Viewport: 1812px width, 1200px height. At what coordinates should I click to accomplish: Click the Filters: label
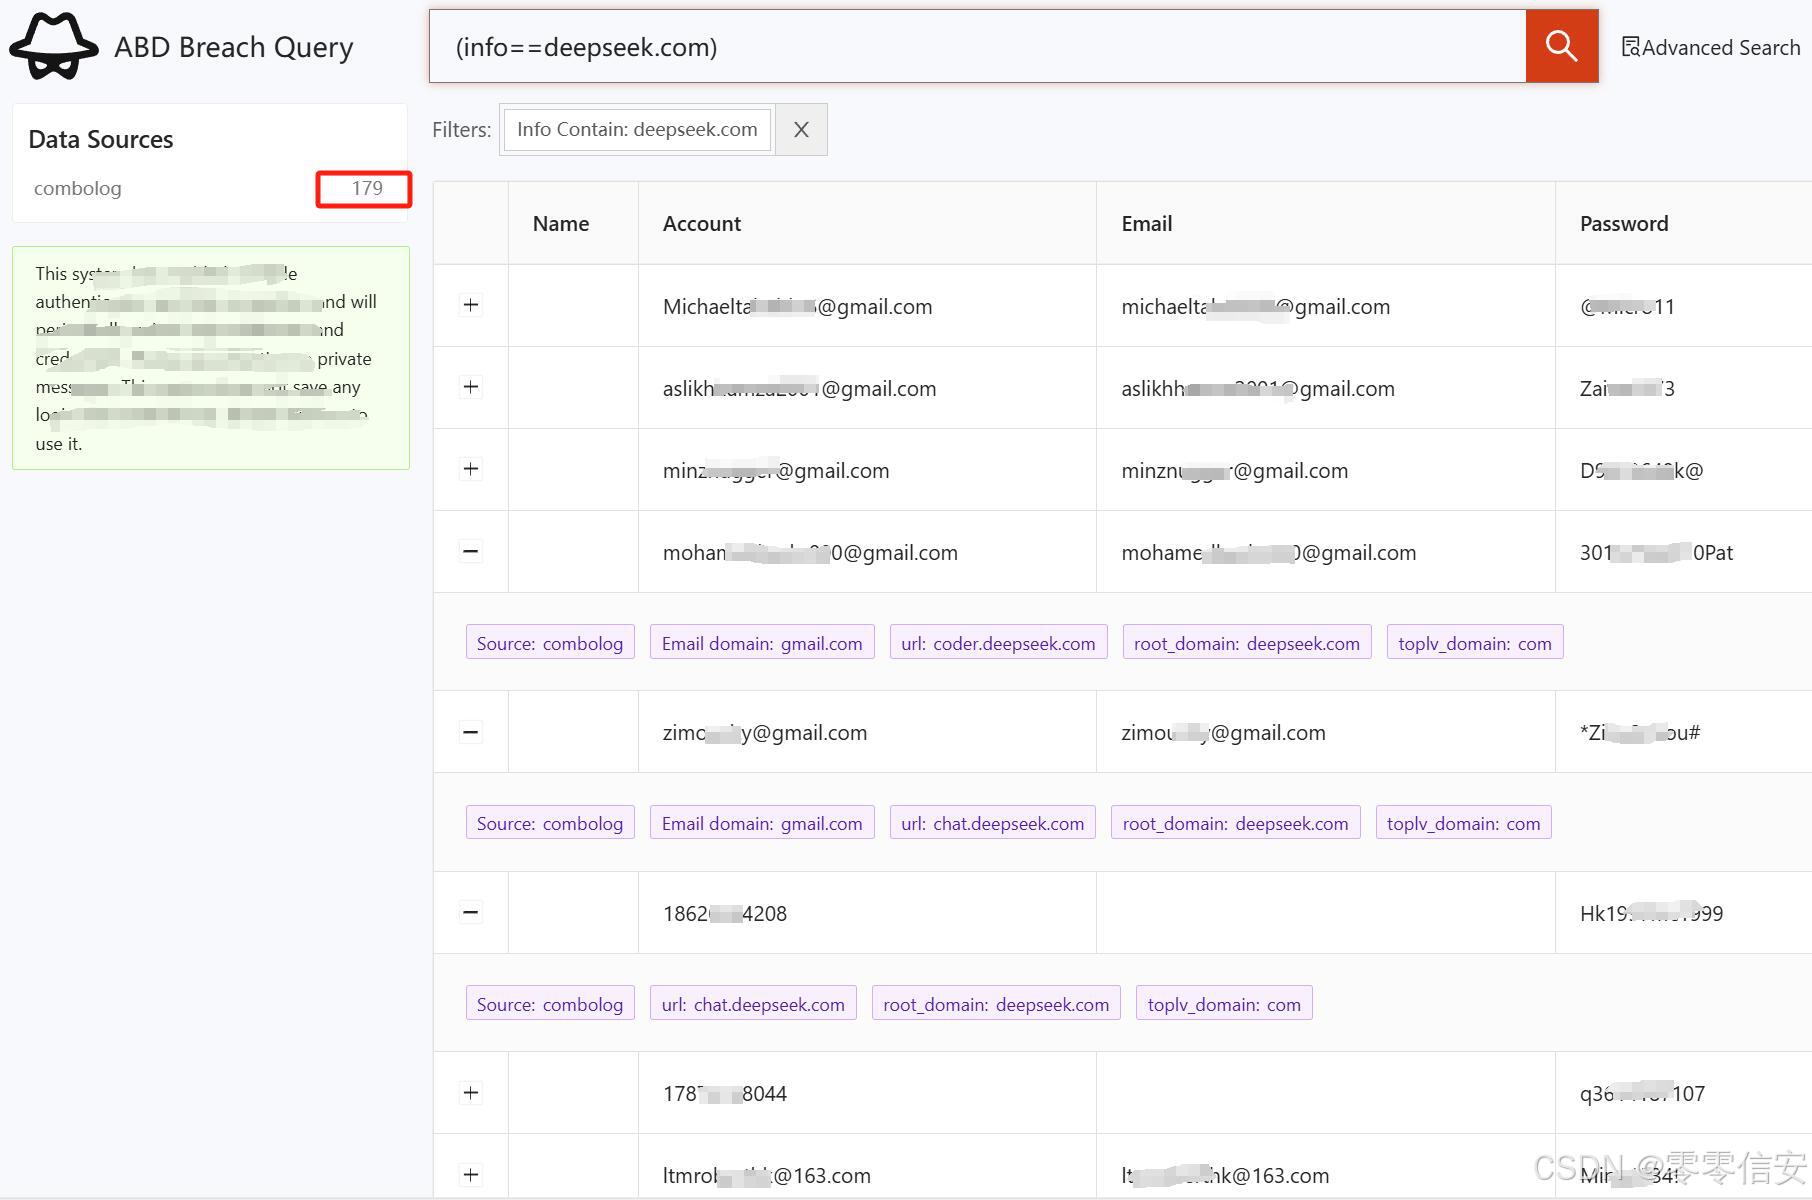pyautogui.click(x=461, y=129)
